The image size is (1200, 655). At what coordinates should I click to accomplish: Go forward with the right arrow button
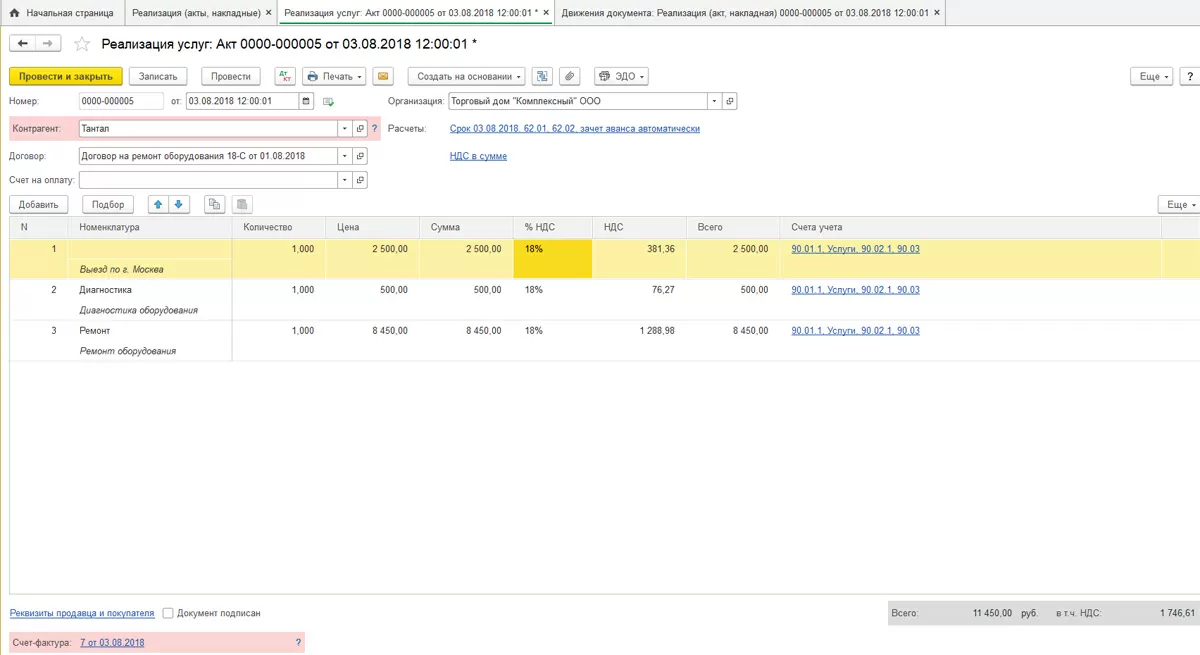pyautogui.click(x=48, y=43)
